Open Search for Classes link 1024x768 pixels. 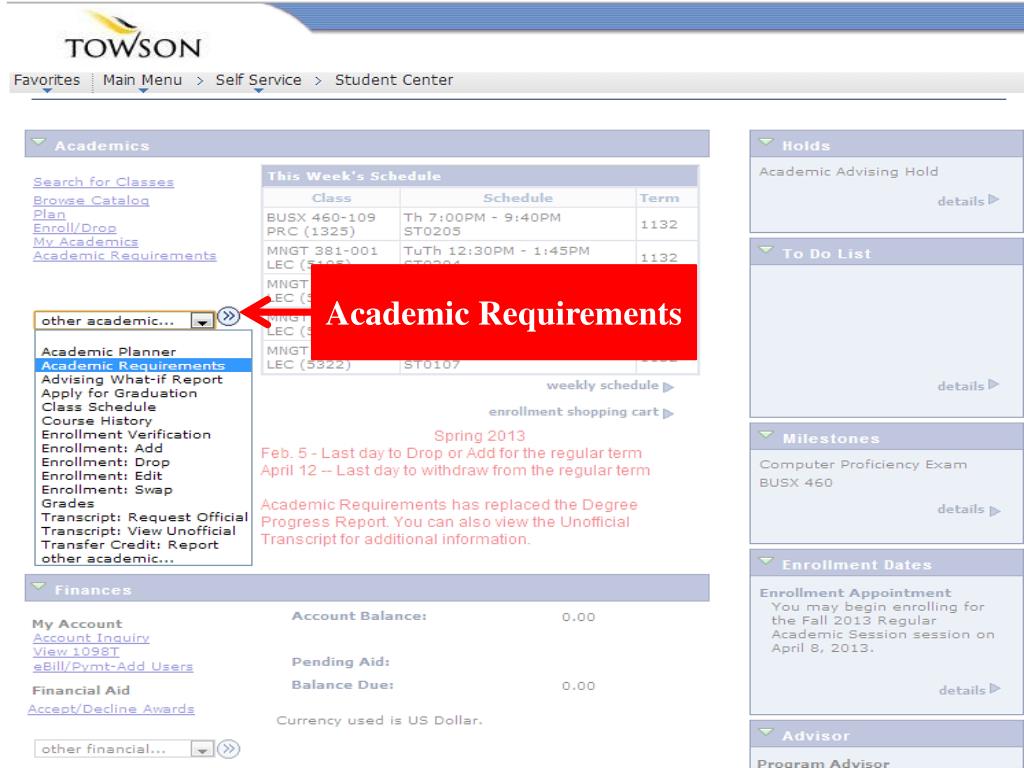coord(103,182)
